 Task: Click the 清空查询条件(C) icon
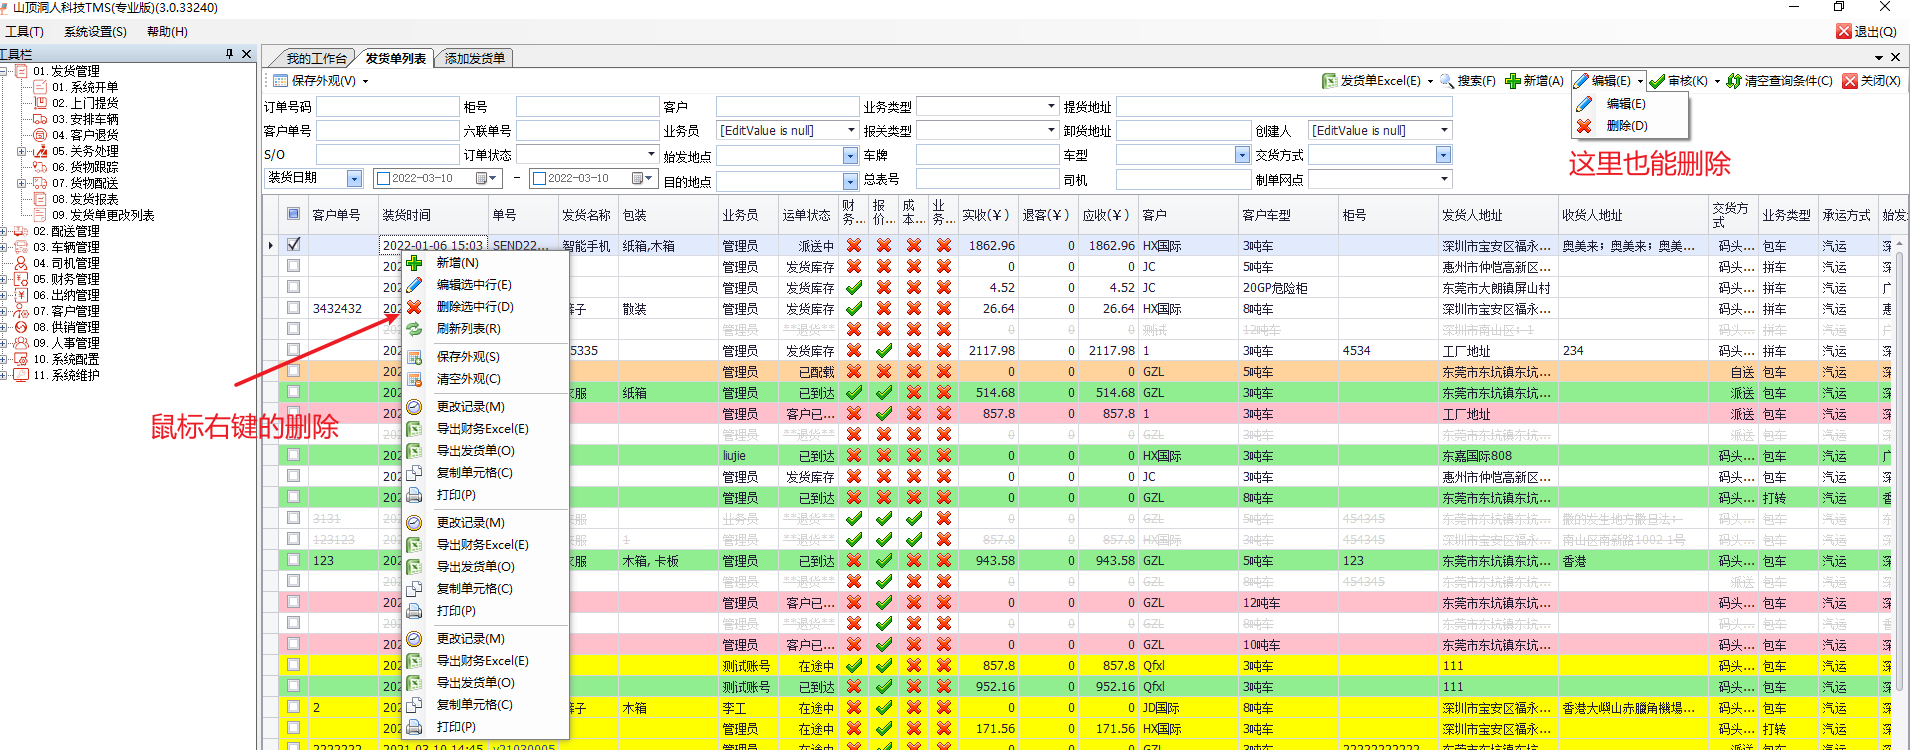pyautogui.click(x=1734, y=81)
